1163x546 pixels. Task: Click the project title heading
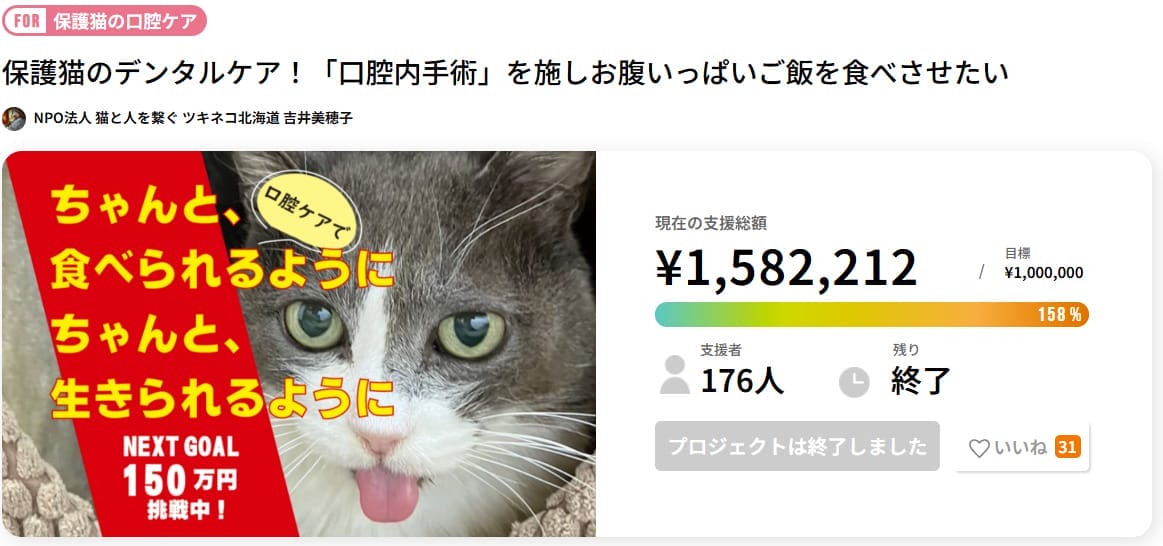tap(505, 73)
